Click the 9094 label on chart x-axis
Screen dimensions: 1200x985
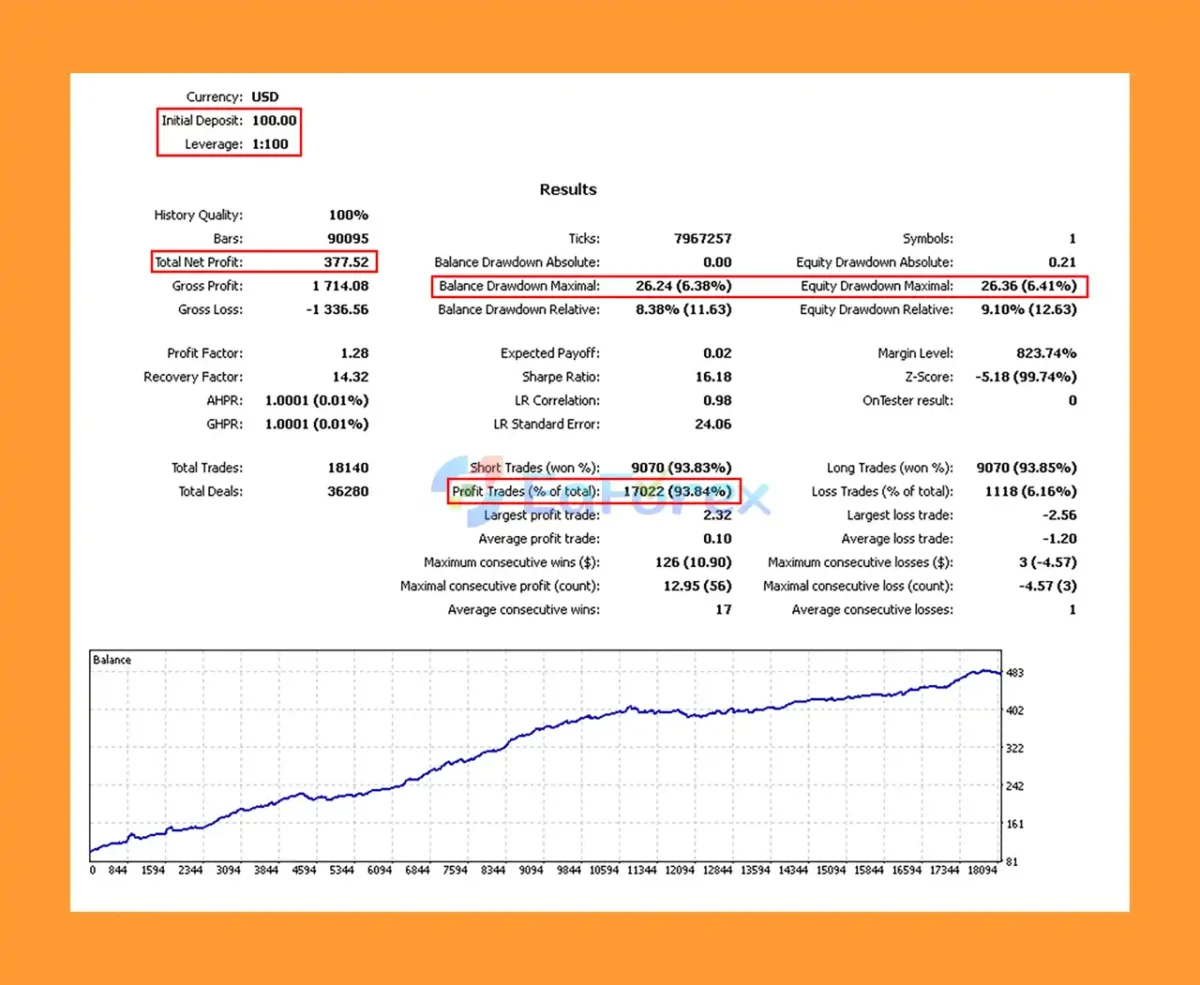(x=533, y=870)
